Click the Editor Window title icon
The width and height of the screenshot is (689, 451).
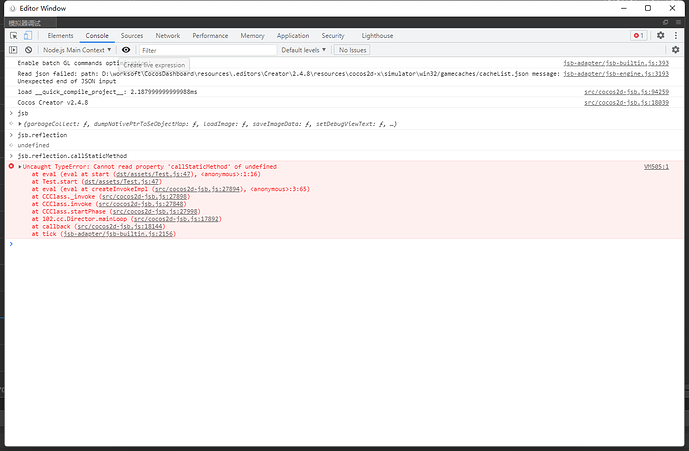(13, 8)
